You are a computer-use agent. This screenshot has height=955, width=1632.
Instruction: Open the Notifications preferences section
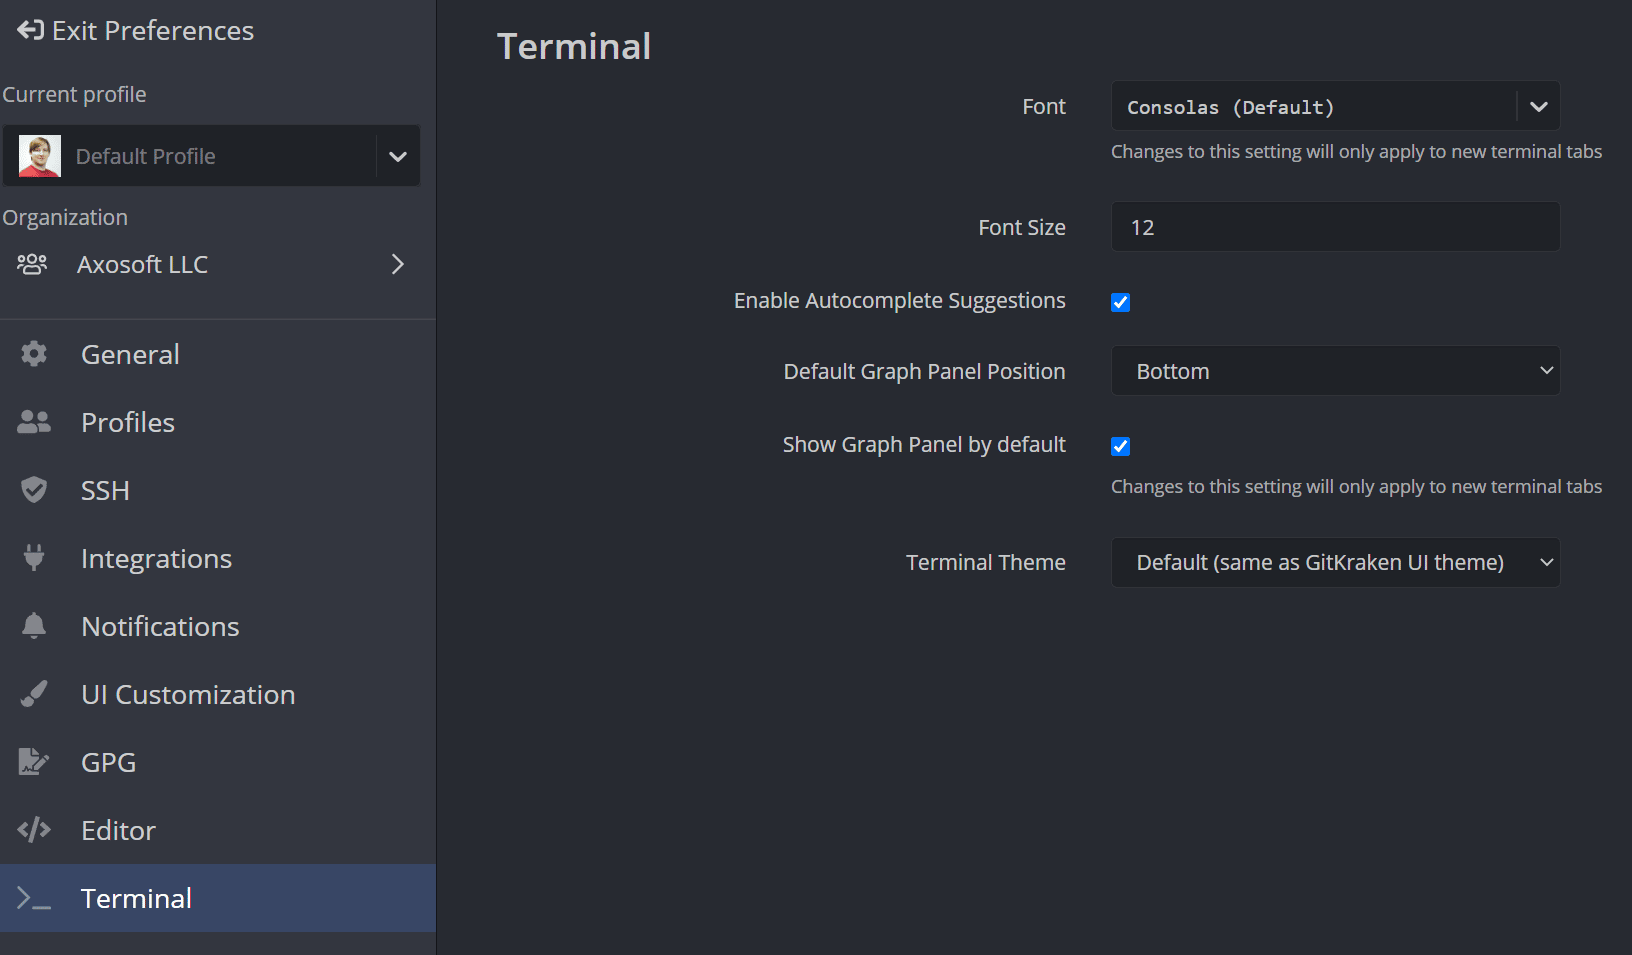160,626
